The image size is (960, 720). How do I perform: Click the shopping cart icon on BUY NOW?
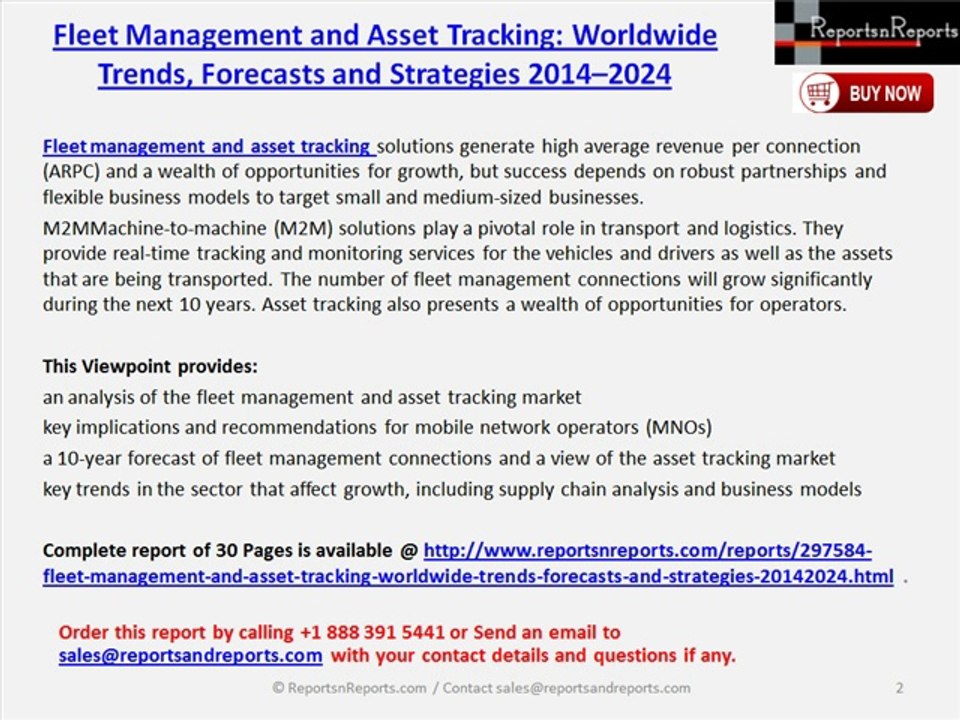click(819, 93)
